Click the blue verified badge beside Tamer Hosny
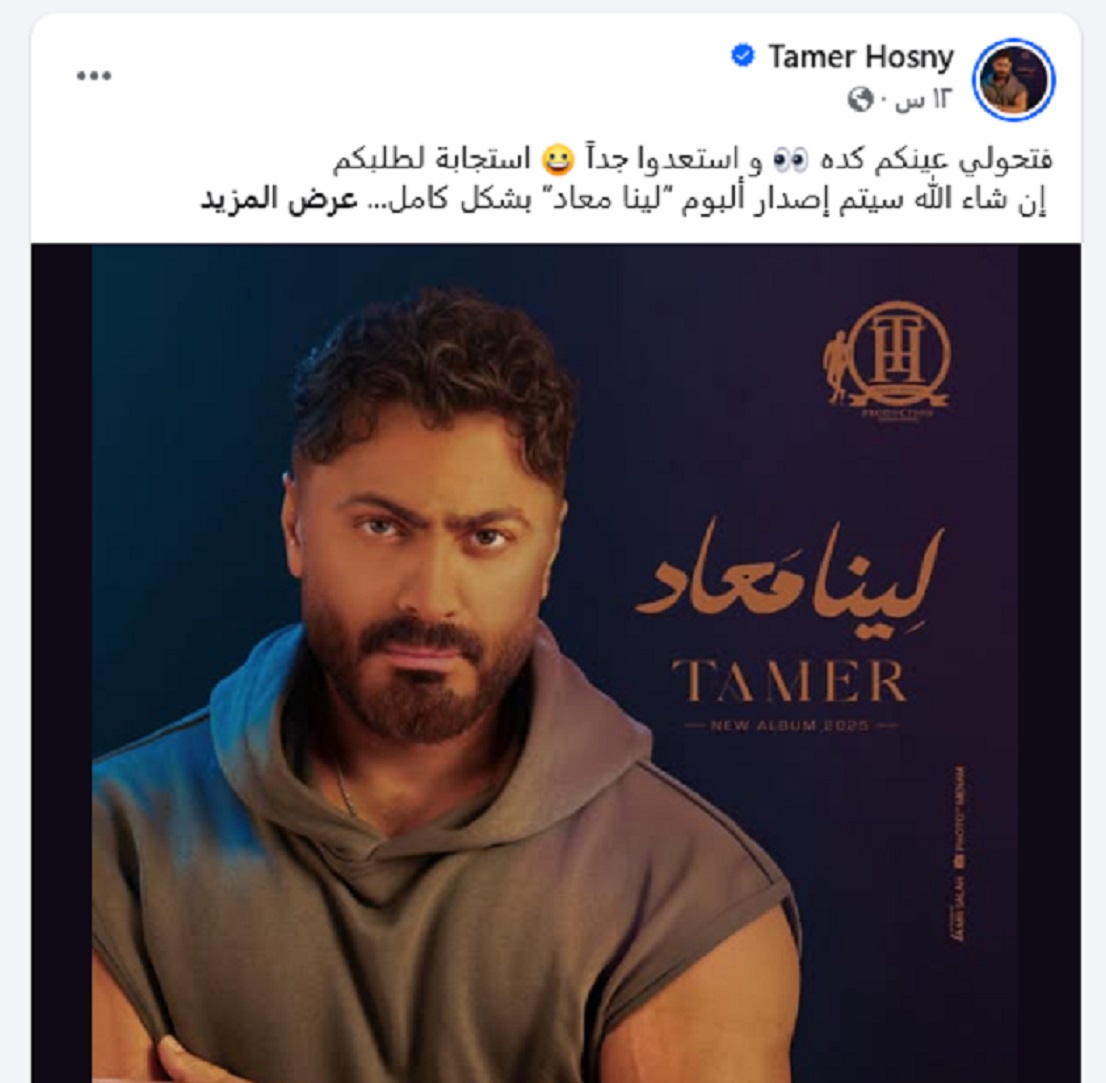The image size is (1106, 1083). [x=743, y=56]
